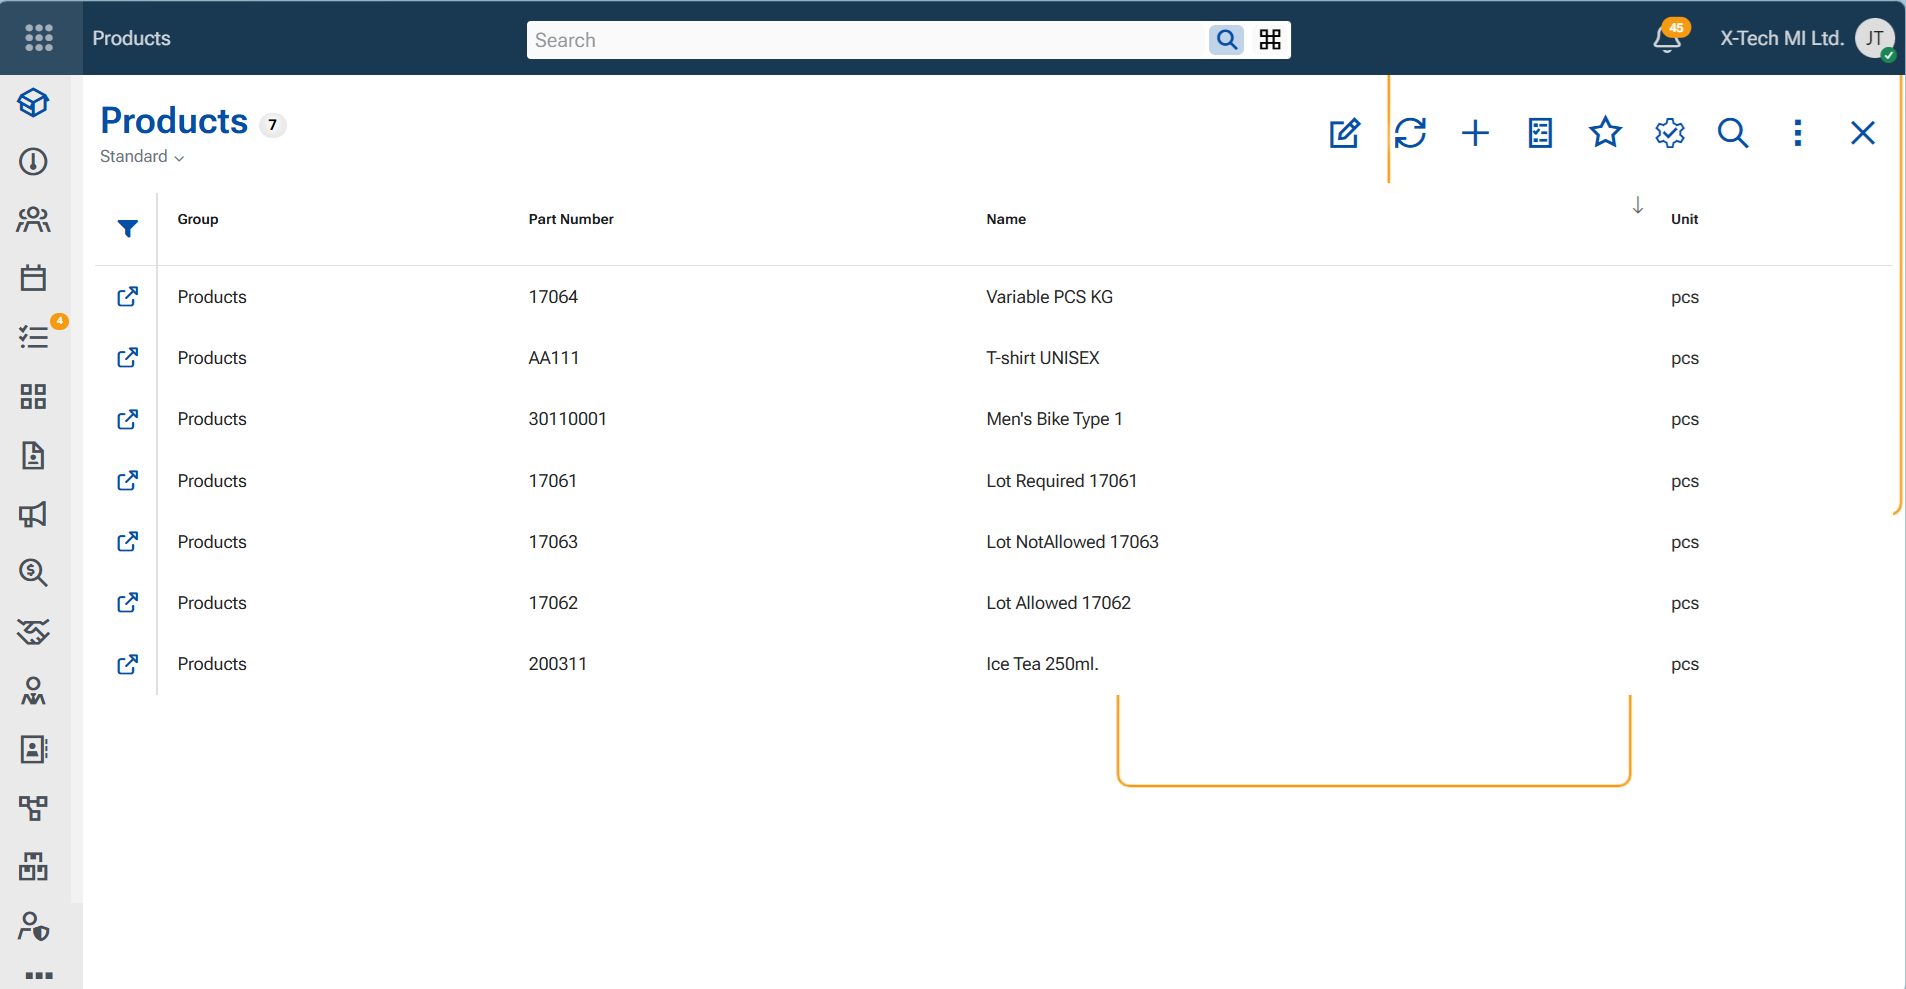Image resolution: width=1906 pixels, height=989 pixels.
Task: Sort by the Group column header
Action: pos(198,219)
